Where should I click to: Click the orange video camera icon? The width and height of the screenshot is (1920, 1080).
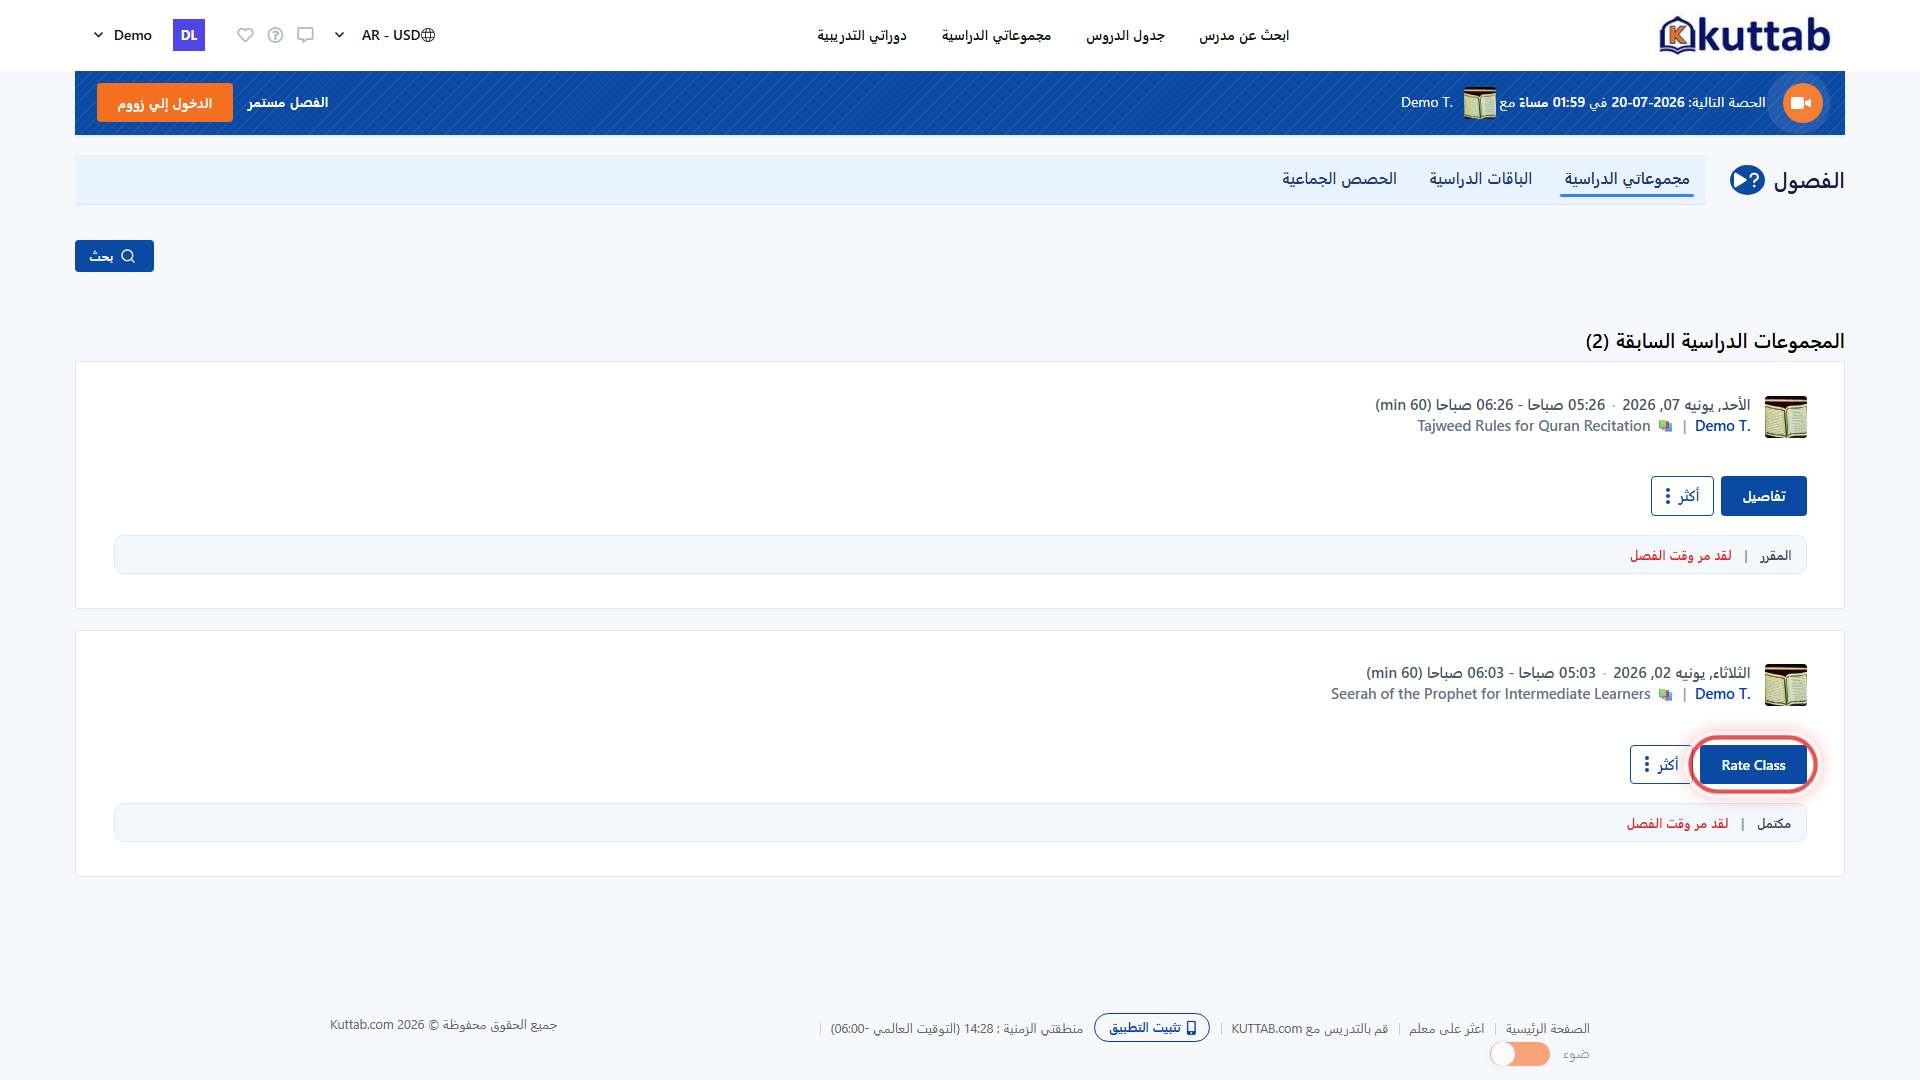(1802, 103)
